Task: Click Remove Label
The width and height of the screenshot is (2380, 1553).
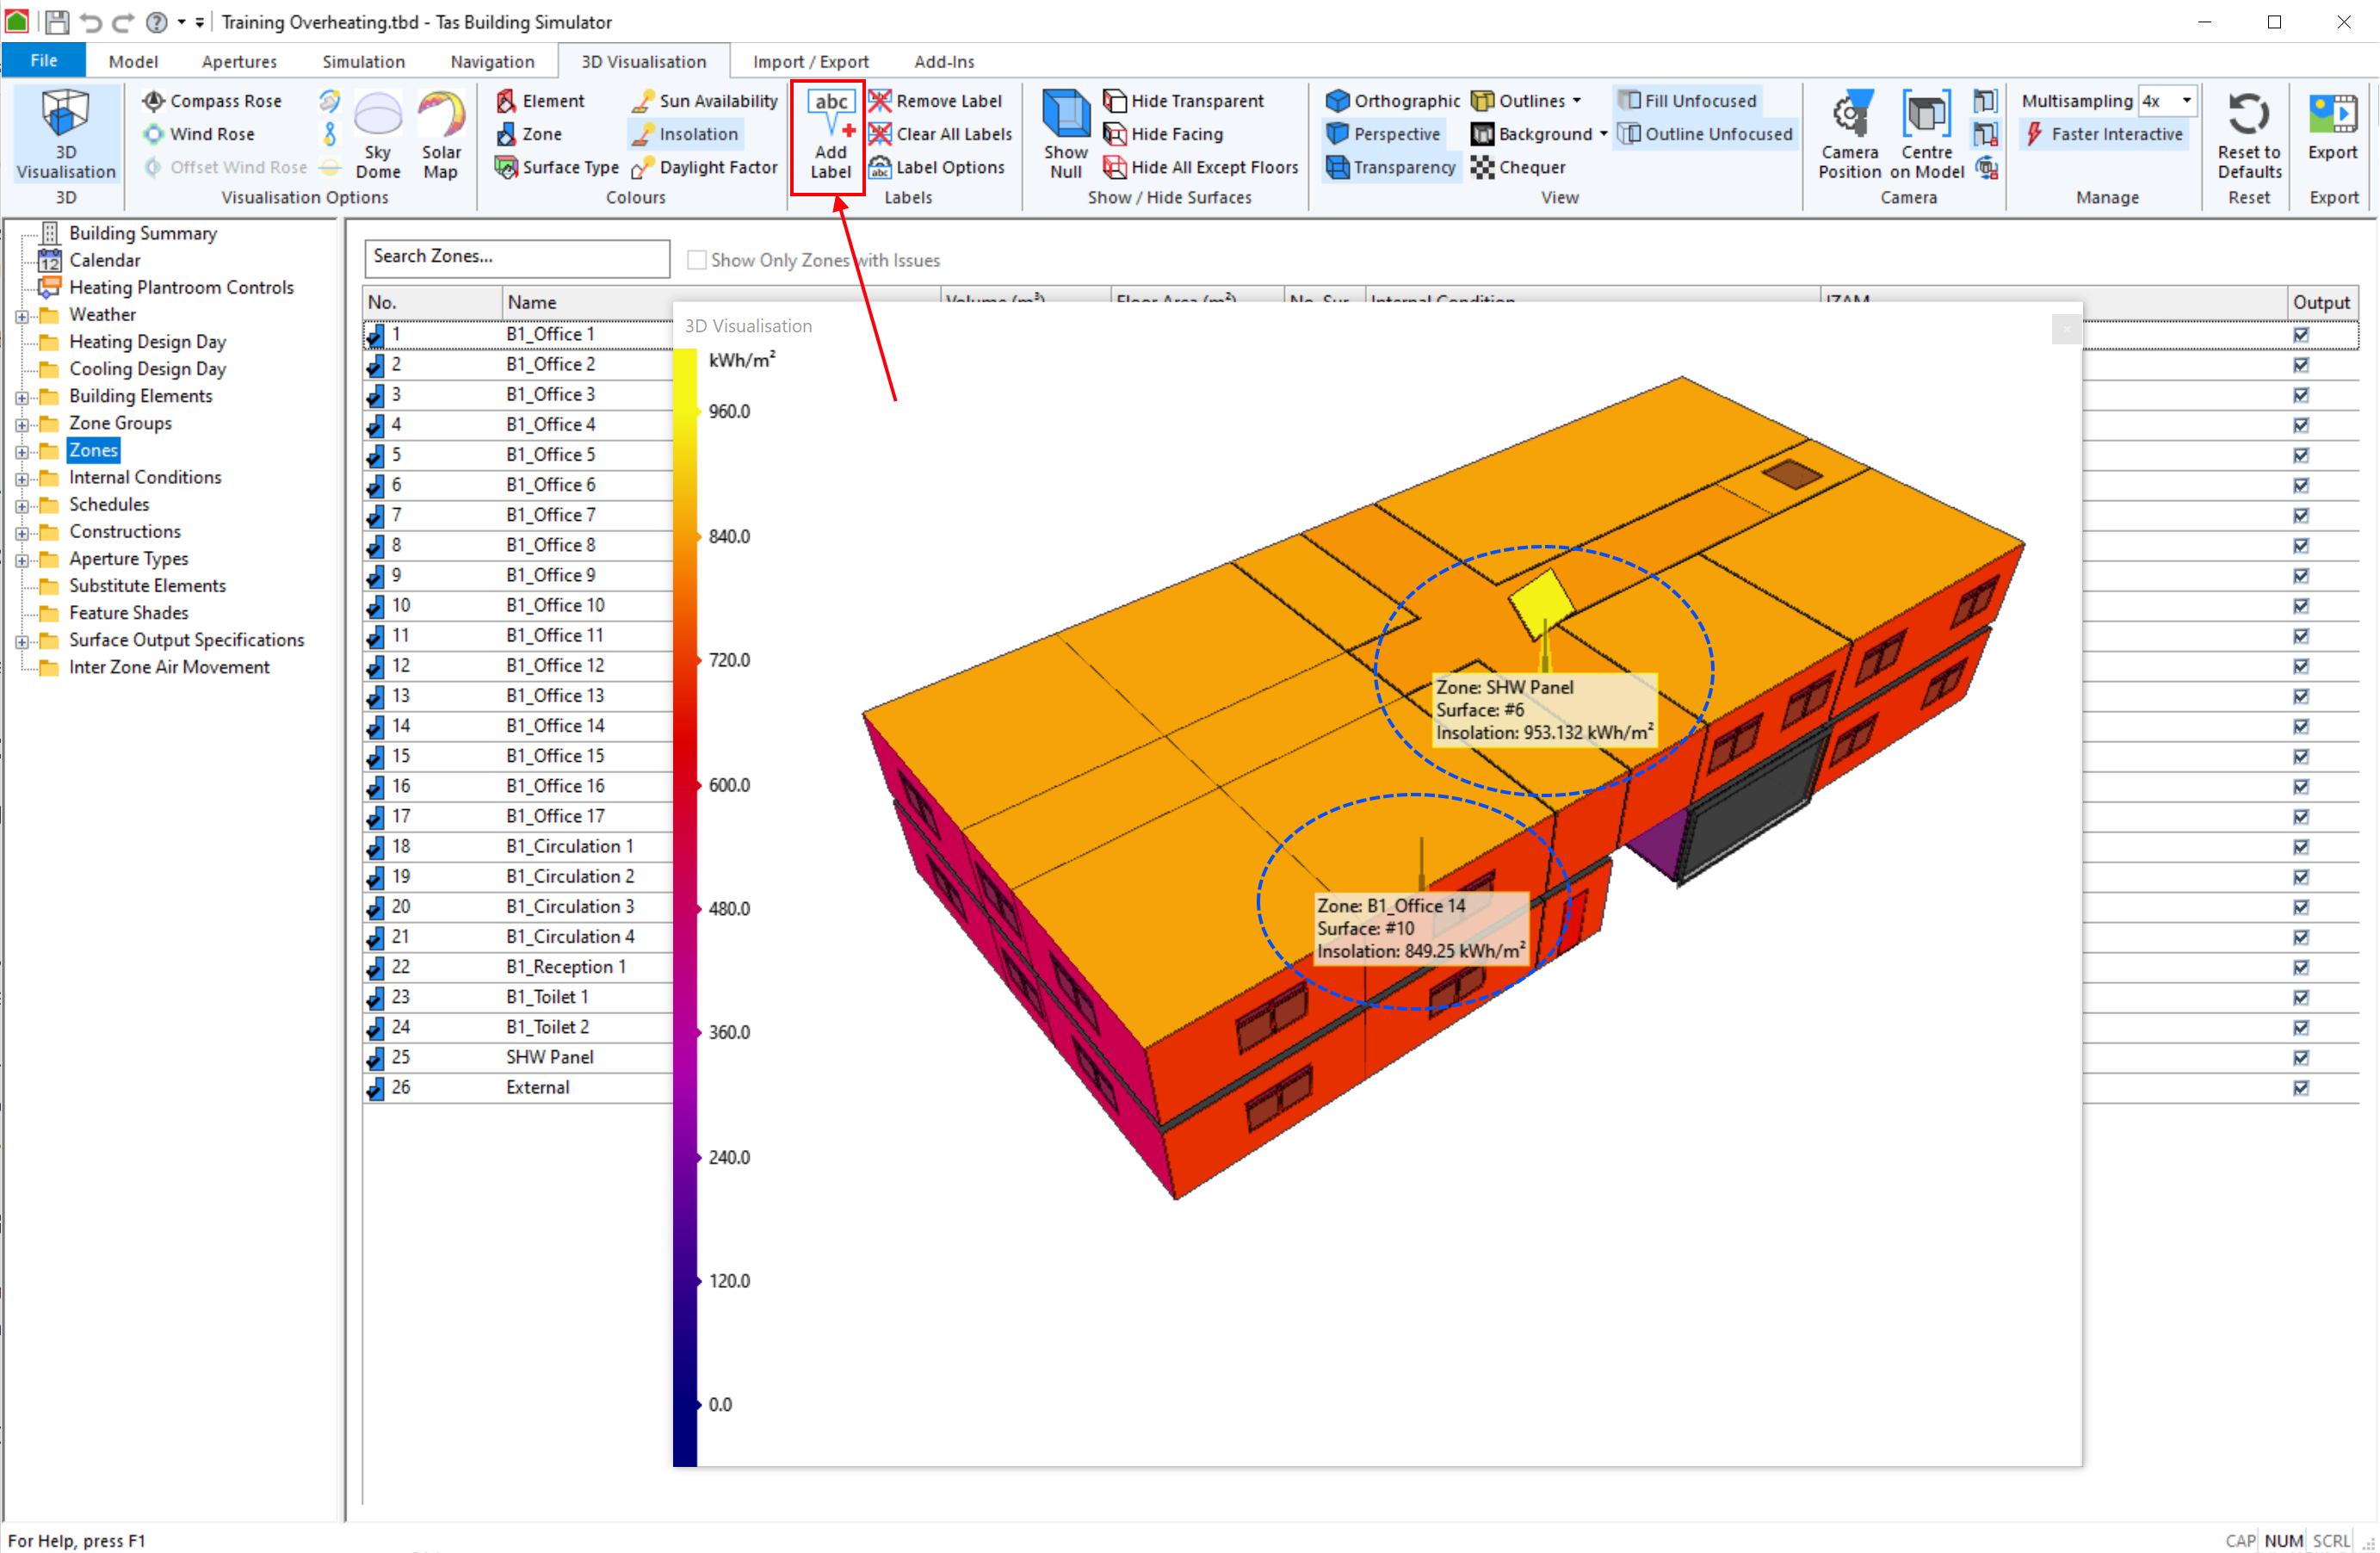Action: (936, 101)
